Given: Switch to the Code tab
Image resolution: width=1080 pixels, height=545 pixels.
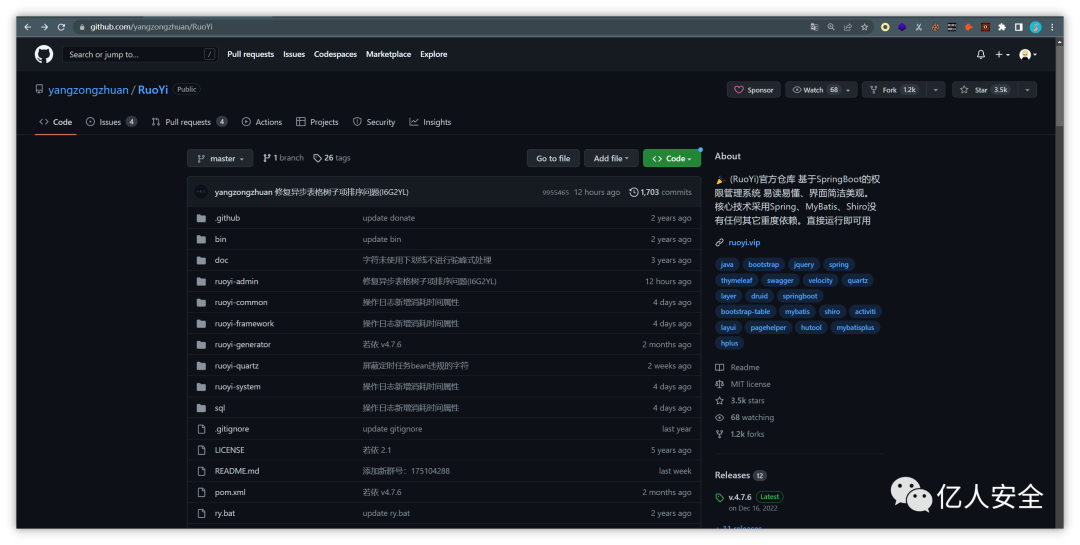Looking at the screenshot, I should 56,122.
